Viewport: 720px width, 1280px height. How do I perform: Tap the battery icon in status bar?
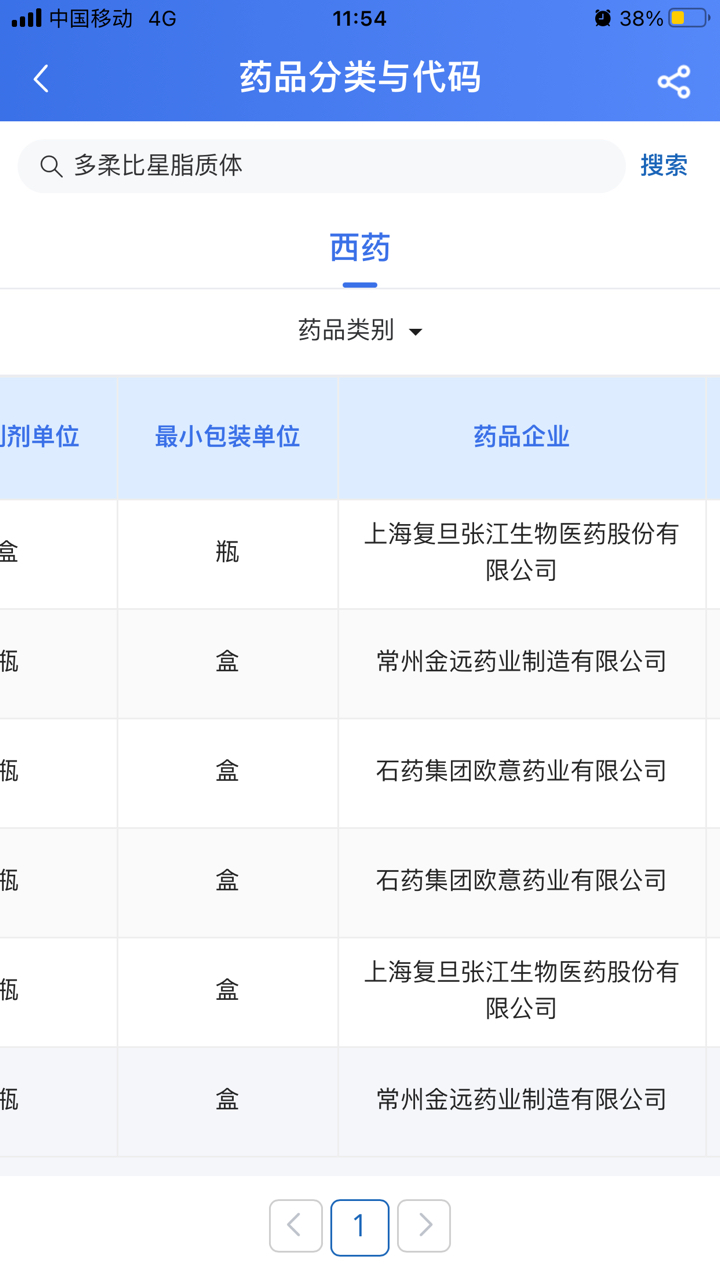pos(690,18)
